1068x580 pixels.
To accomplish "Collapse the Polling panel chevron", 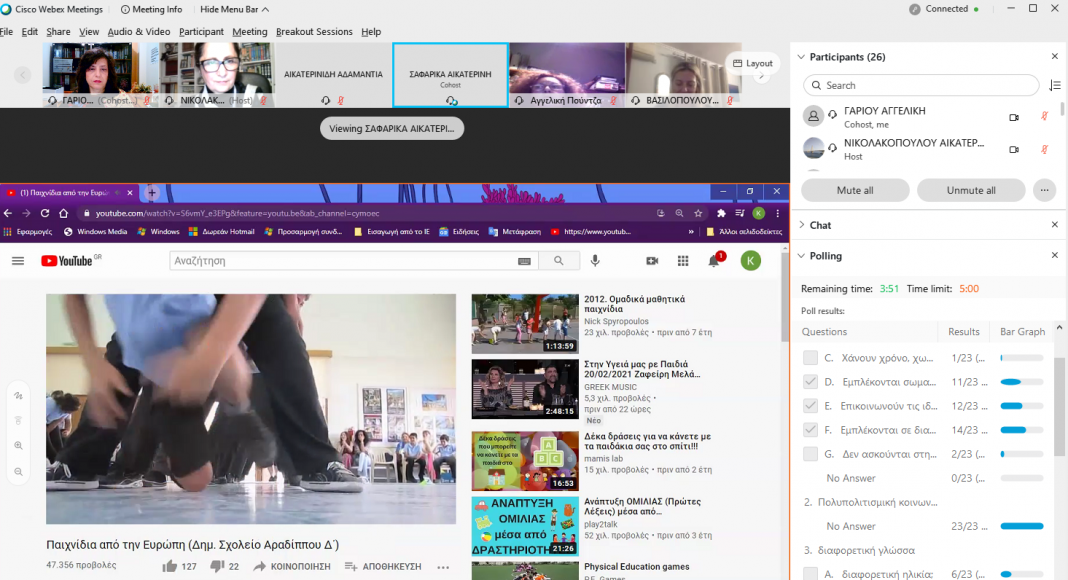I will tap(799, 256).
